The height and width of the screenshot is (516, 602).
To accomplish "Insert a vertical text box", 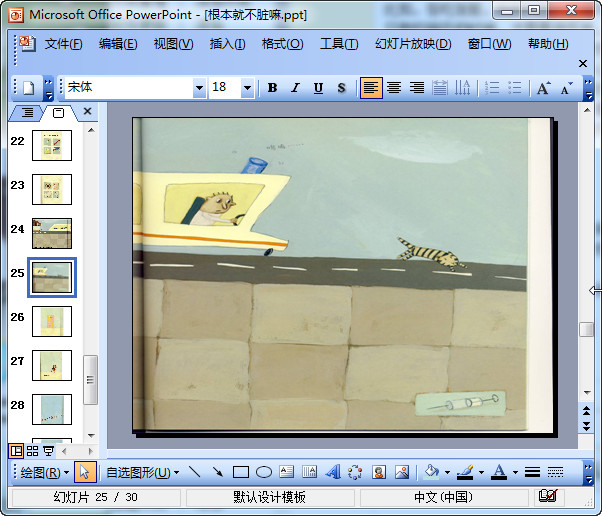I will 309,472.
